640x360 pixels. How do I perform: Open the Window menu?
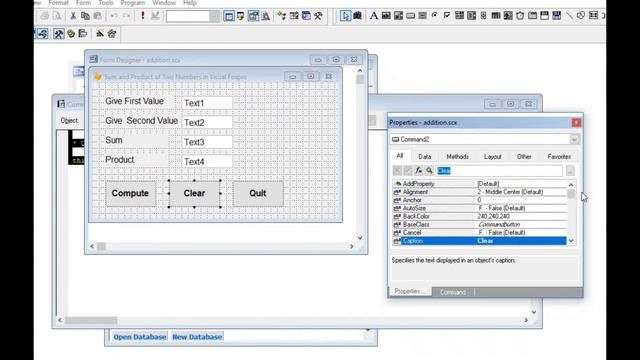164,3
